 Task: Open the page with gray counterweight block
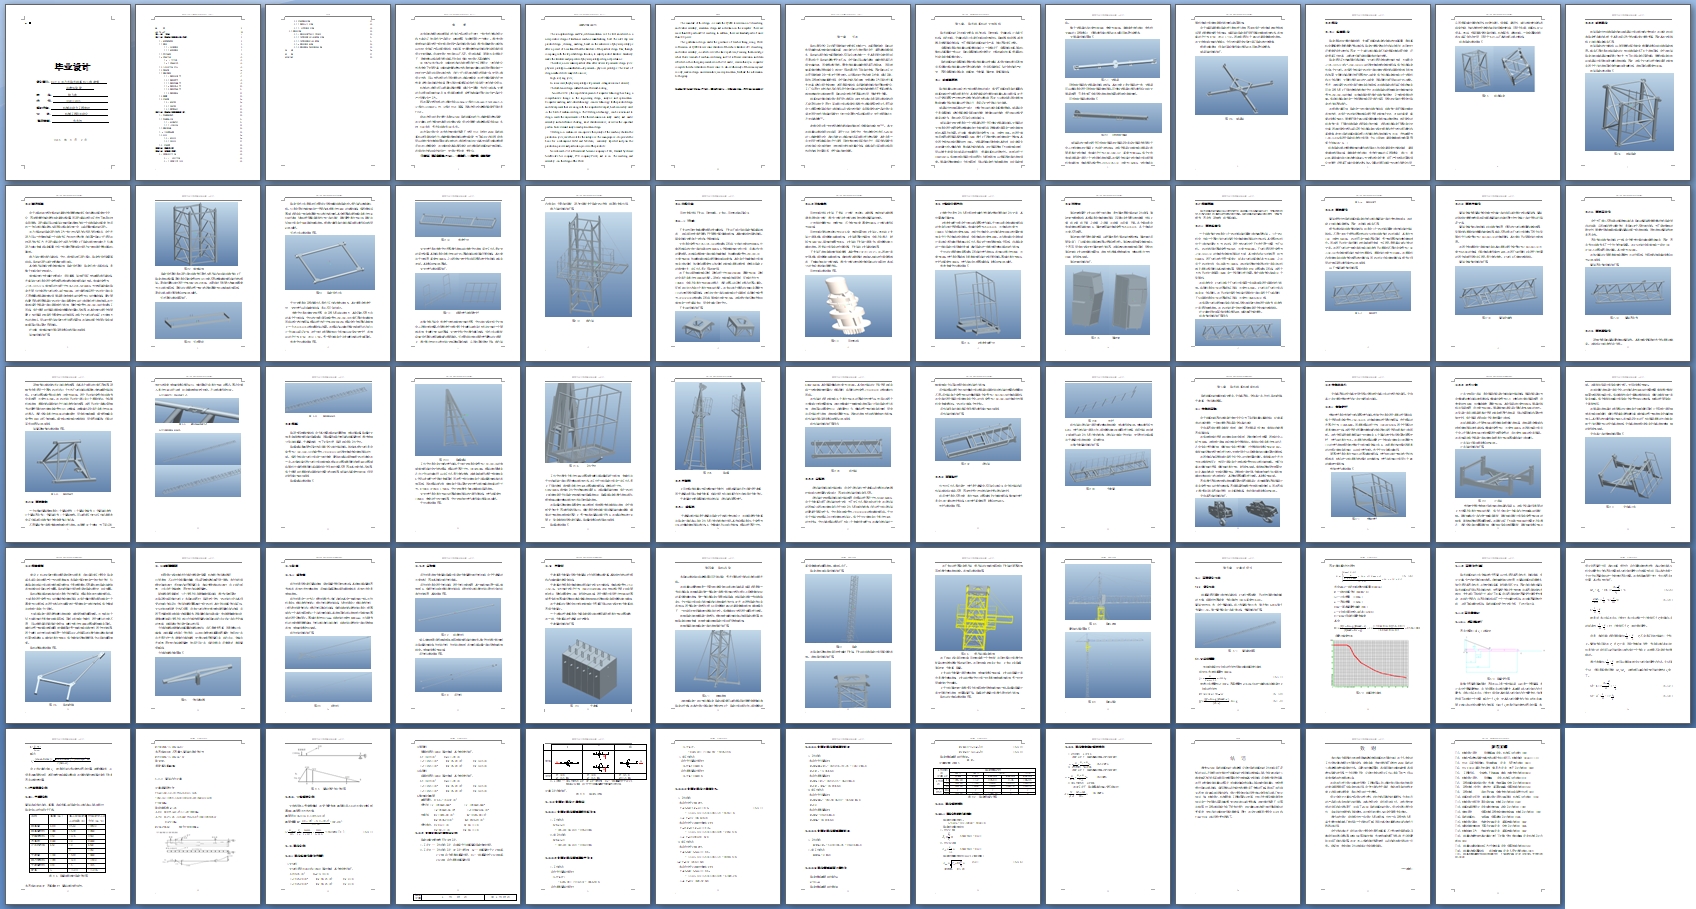(588, 635)
